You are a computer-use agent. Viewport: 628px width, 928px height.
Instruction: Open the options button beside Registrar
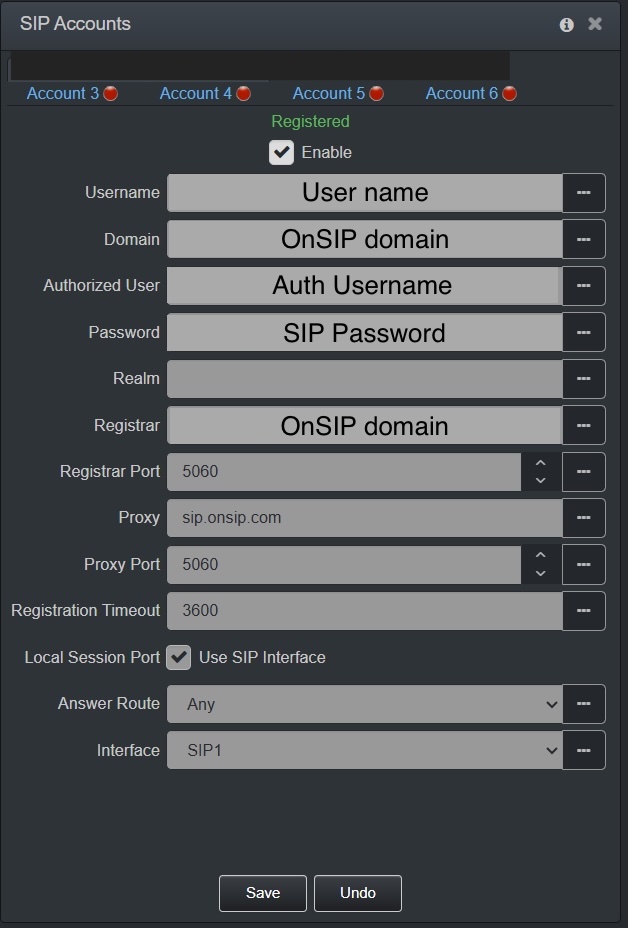(584, 426)
